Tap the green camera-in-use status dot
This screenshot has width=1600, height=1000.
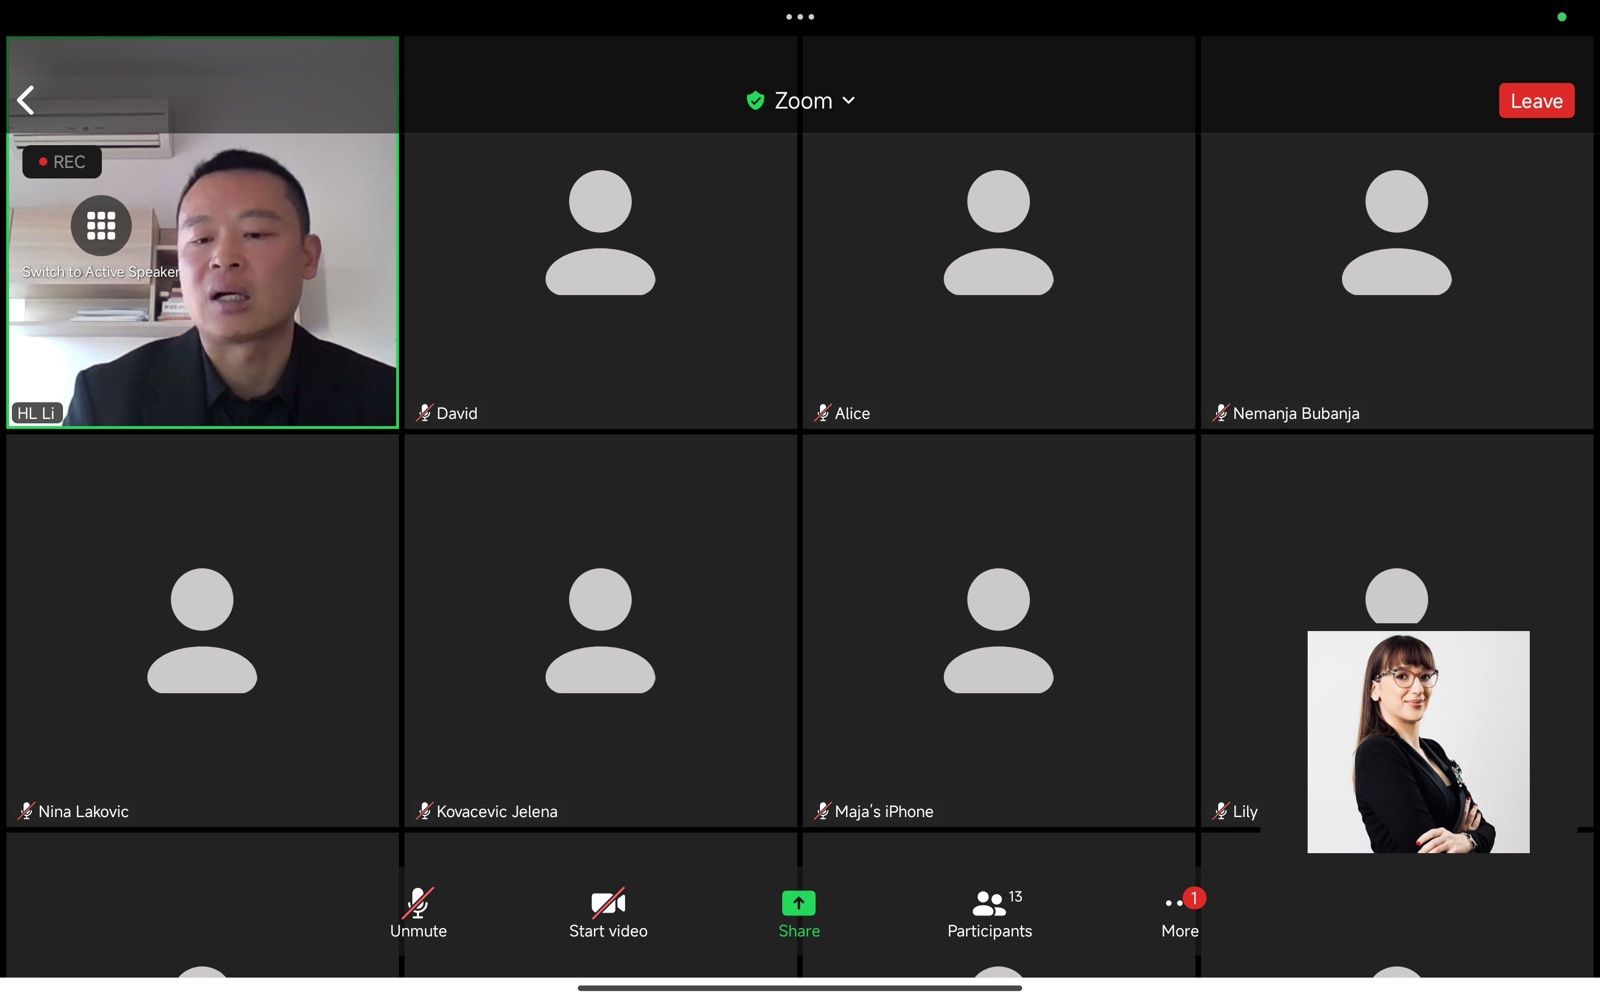1561,17
